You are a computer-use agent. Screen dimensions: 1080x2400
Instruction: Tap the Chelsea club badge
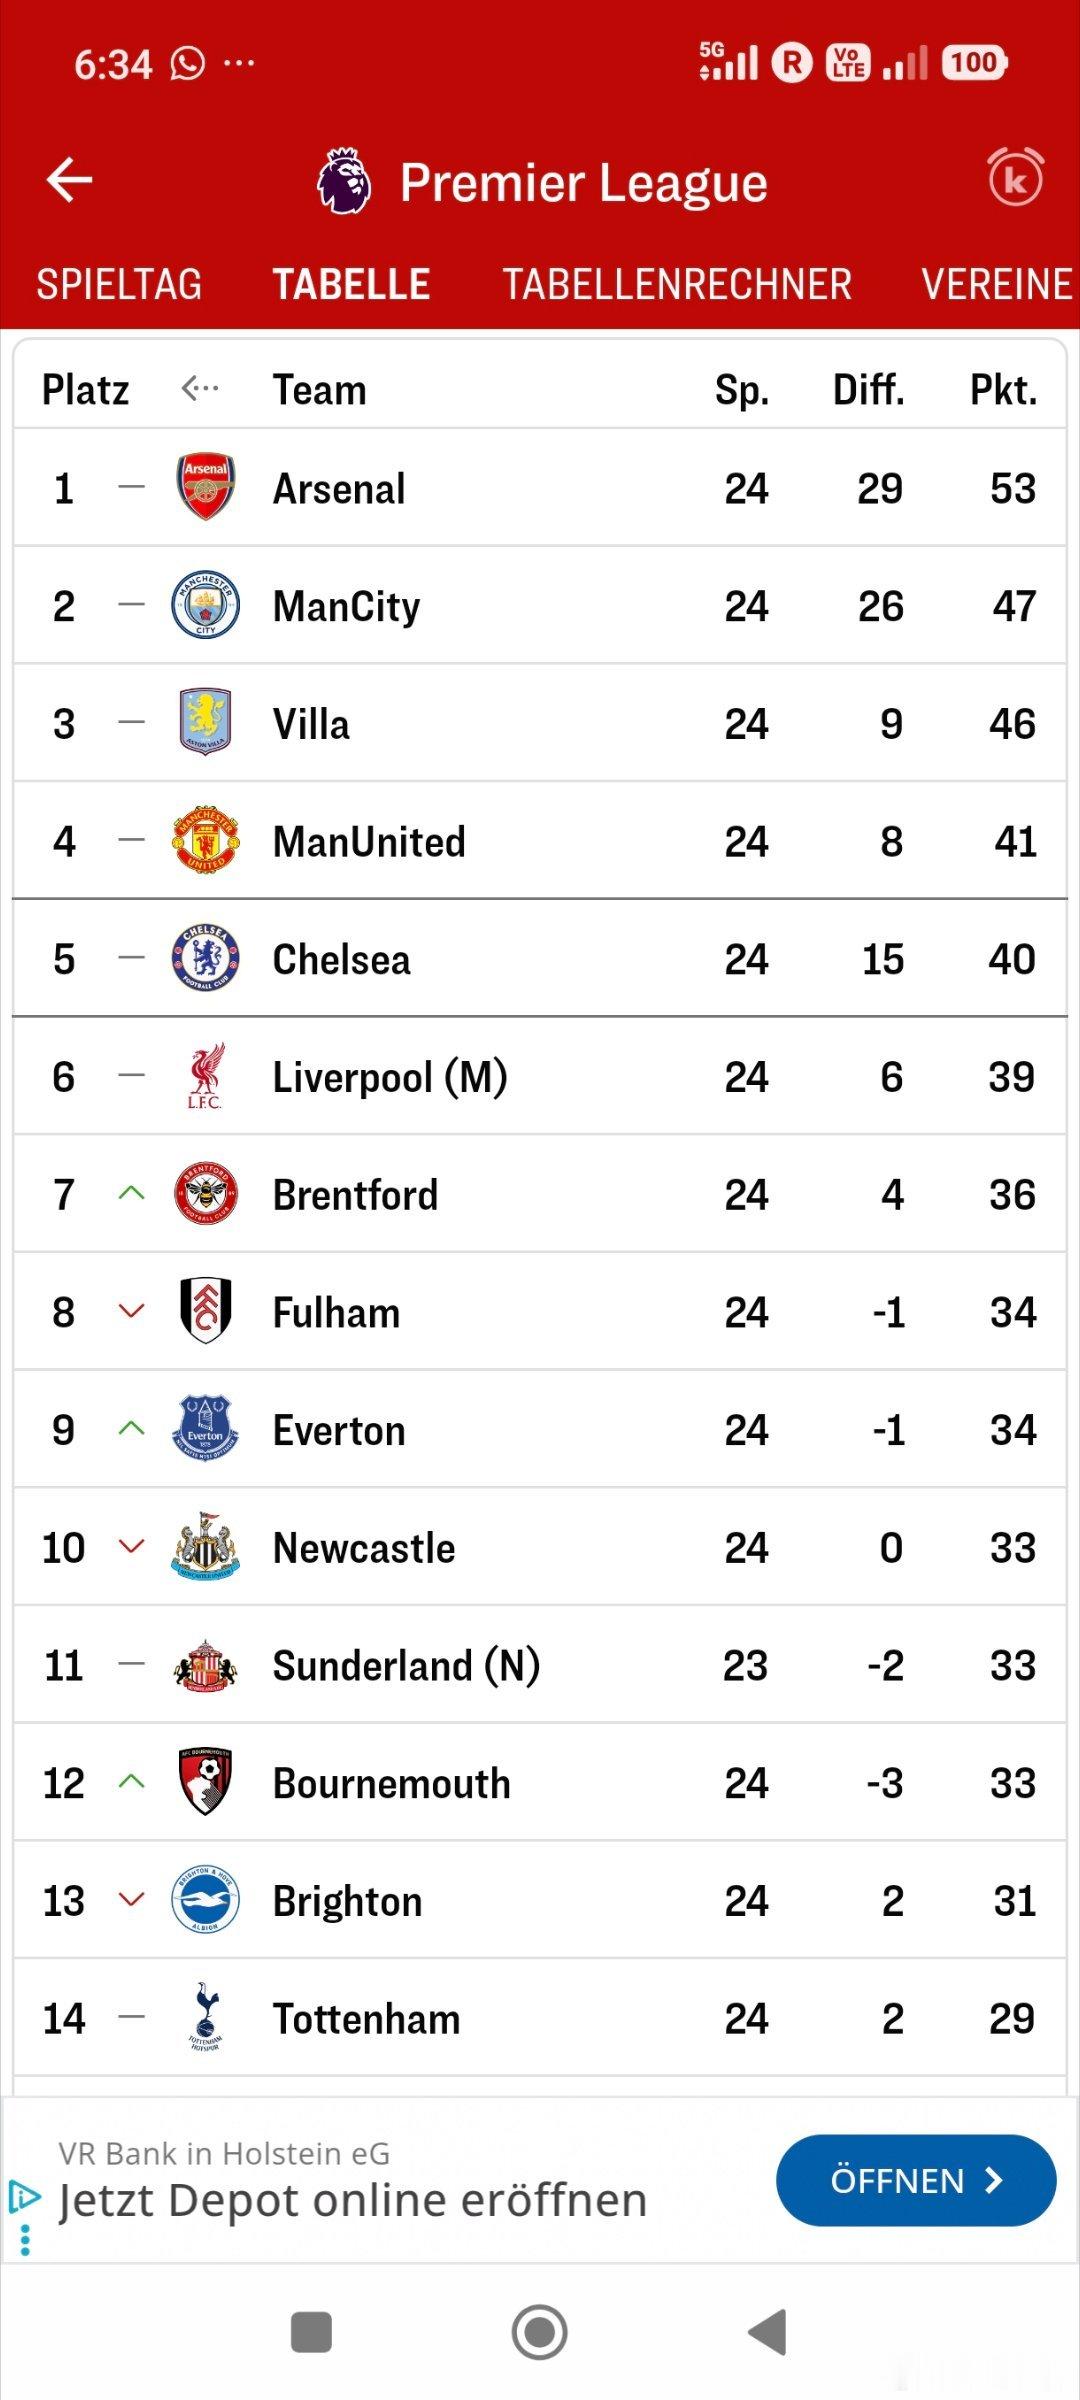pos(205,958)
